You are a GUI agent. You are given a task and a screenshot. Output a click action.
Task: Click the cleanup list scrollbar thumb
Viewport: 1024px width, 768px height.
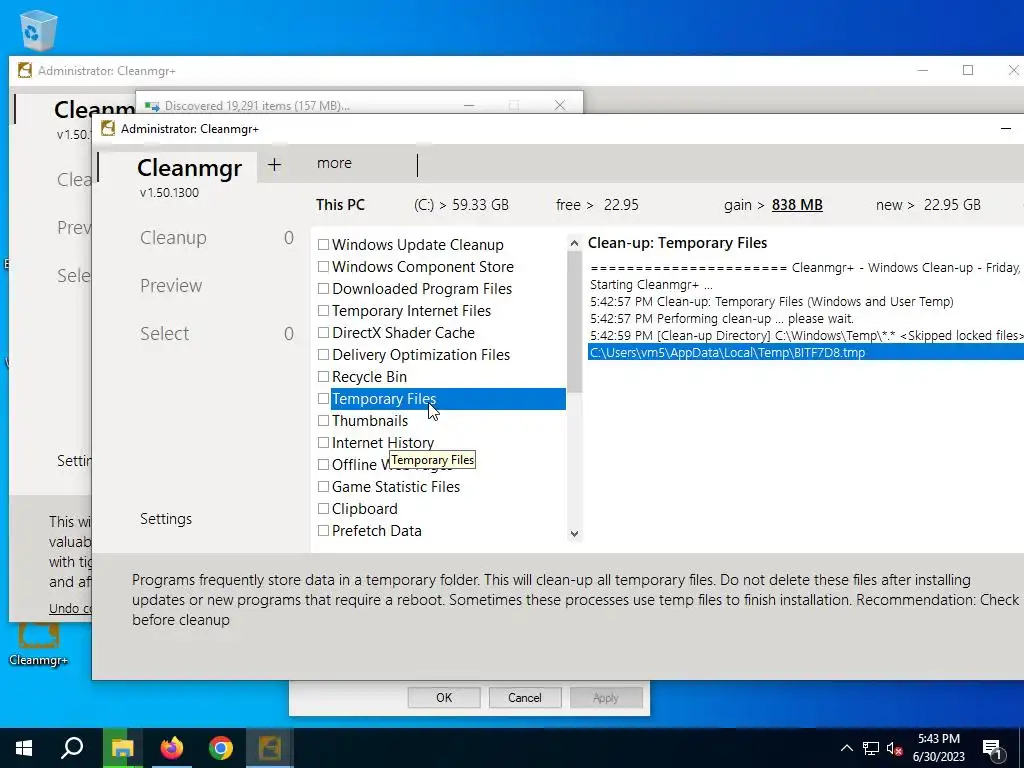click(x=574, y=323)
